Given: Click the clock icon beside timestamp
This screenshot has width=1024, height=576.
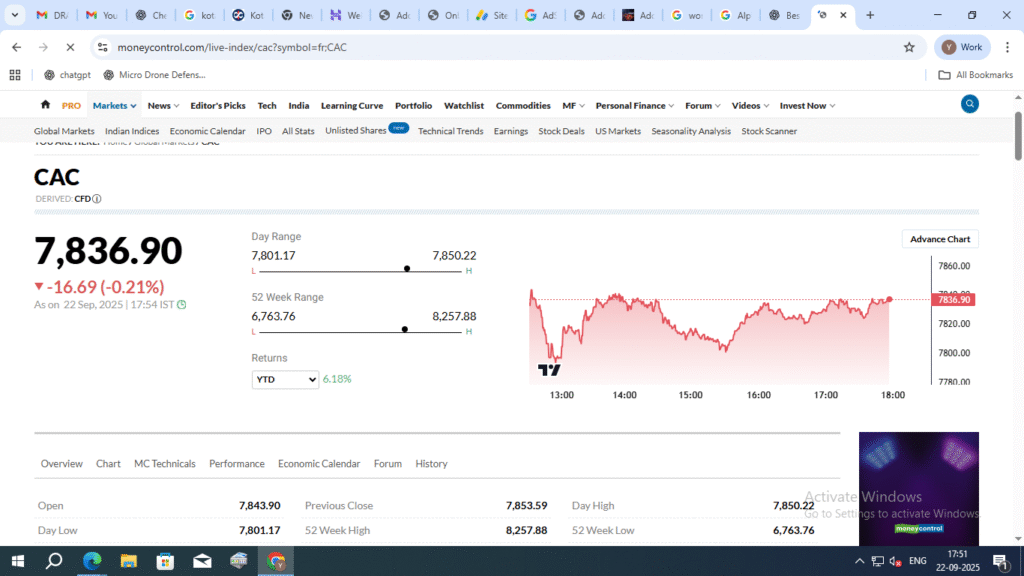Looking at the screenshot, I should click(x=181, y=305).
